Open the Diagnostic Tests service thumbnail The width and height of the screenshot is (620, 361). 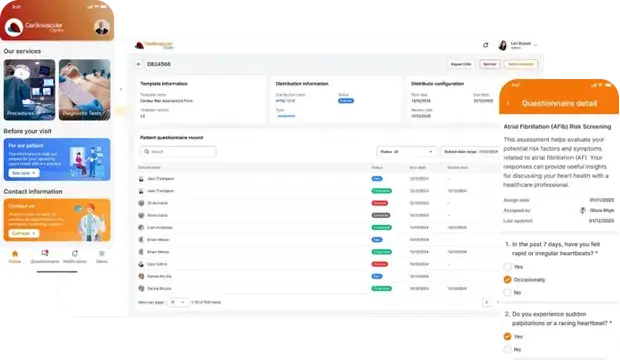tap(85, 90)
